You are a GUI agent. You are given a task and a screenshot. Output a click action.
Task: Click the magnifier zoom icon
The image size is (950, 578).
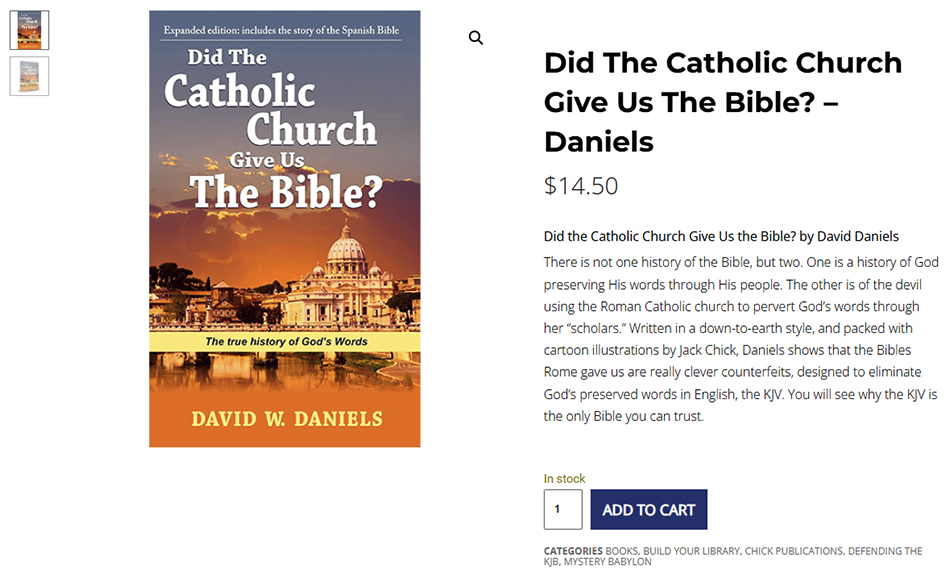[476, 38]
